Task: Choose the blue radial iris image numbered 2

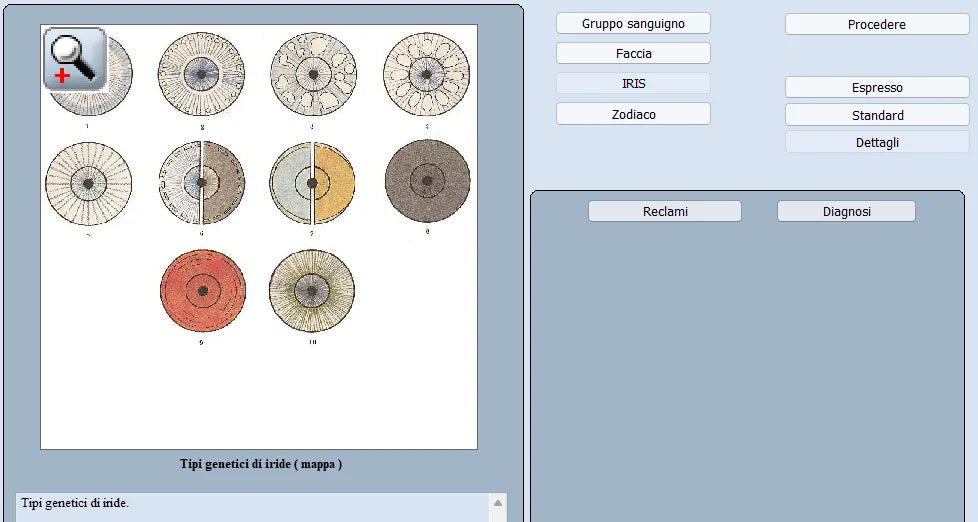Action: pyautogui.click(x=201, y=74)
